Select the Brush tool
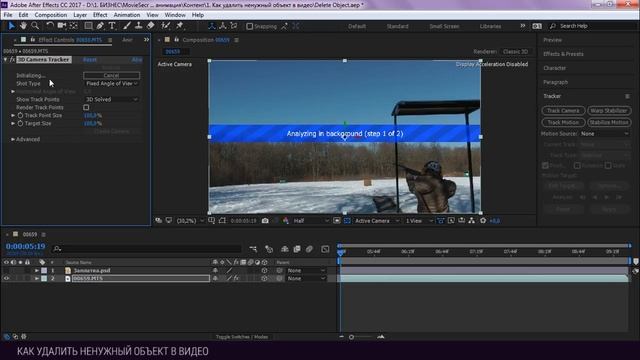Viewport: 640px width, 360px height. coord(127,26)
